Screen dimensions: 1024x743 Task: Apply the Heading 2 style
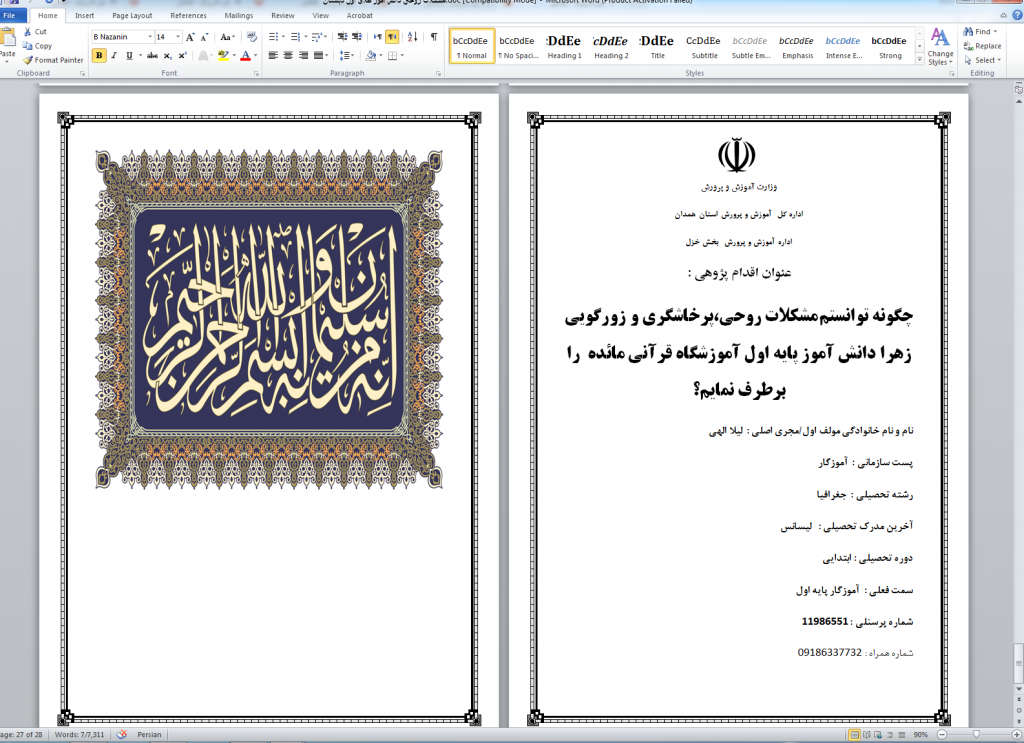pos(611,46)
